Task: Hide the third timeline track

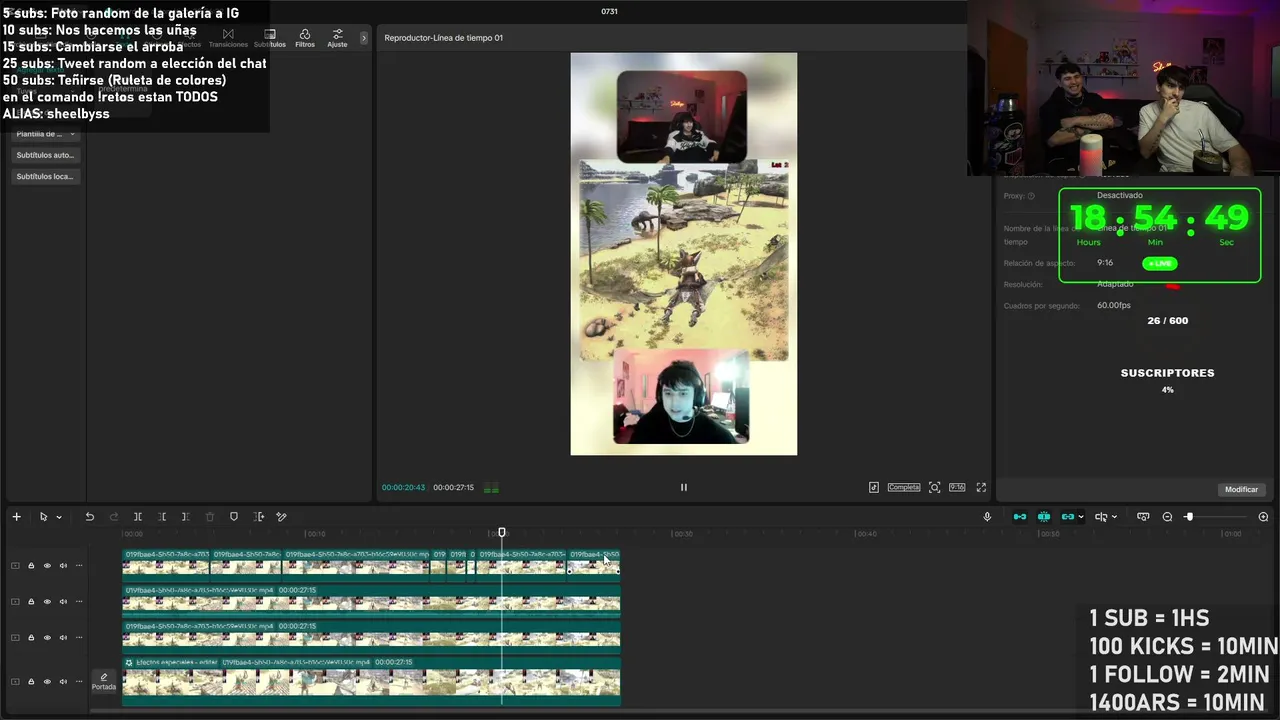Action: [x=47, y=637]
